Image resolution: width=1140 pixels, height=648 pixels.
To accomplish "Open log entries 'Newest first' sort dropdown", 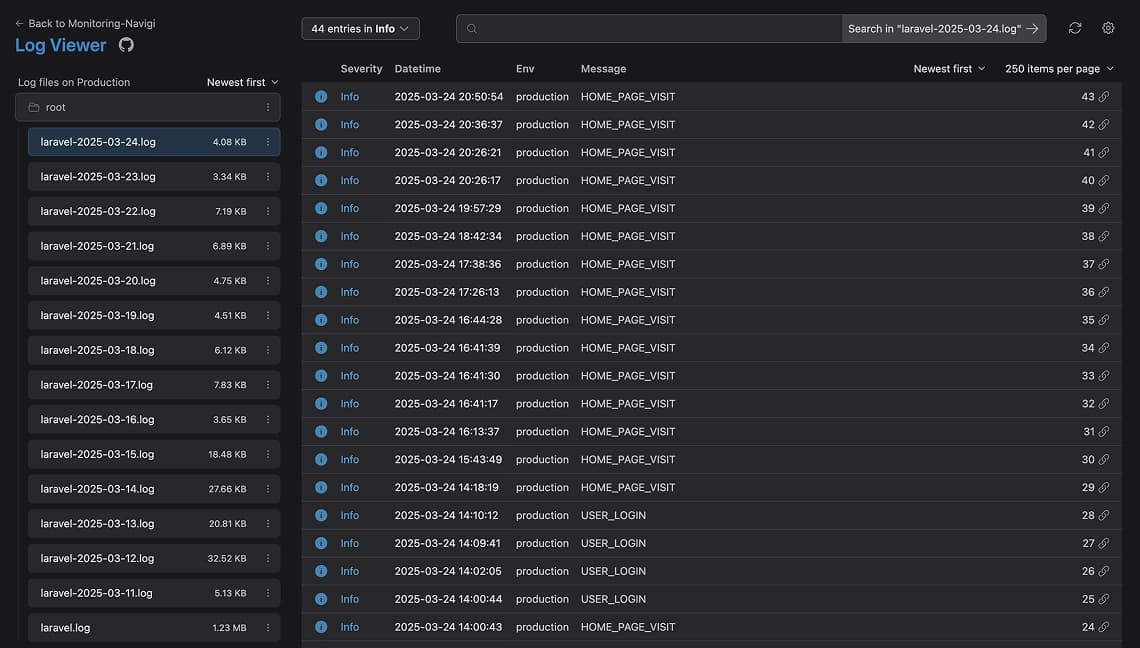I will pos(950,68).
